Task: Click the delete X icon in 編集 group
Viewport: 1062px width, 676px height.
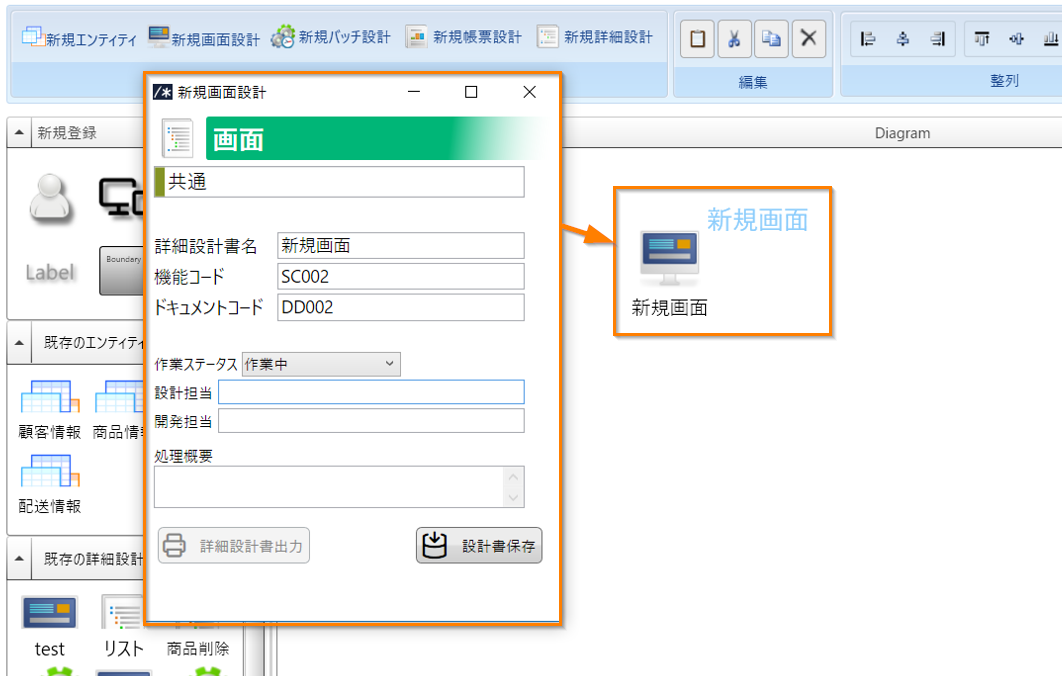Action: pyautogui.click(x=808, y=39)
